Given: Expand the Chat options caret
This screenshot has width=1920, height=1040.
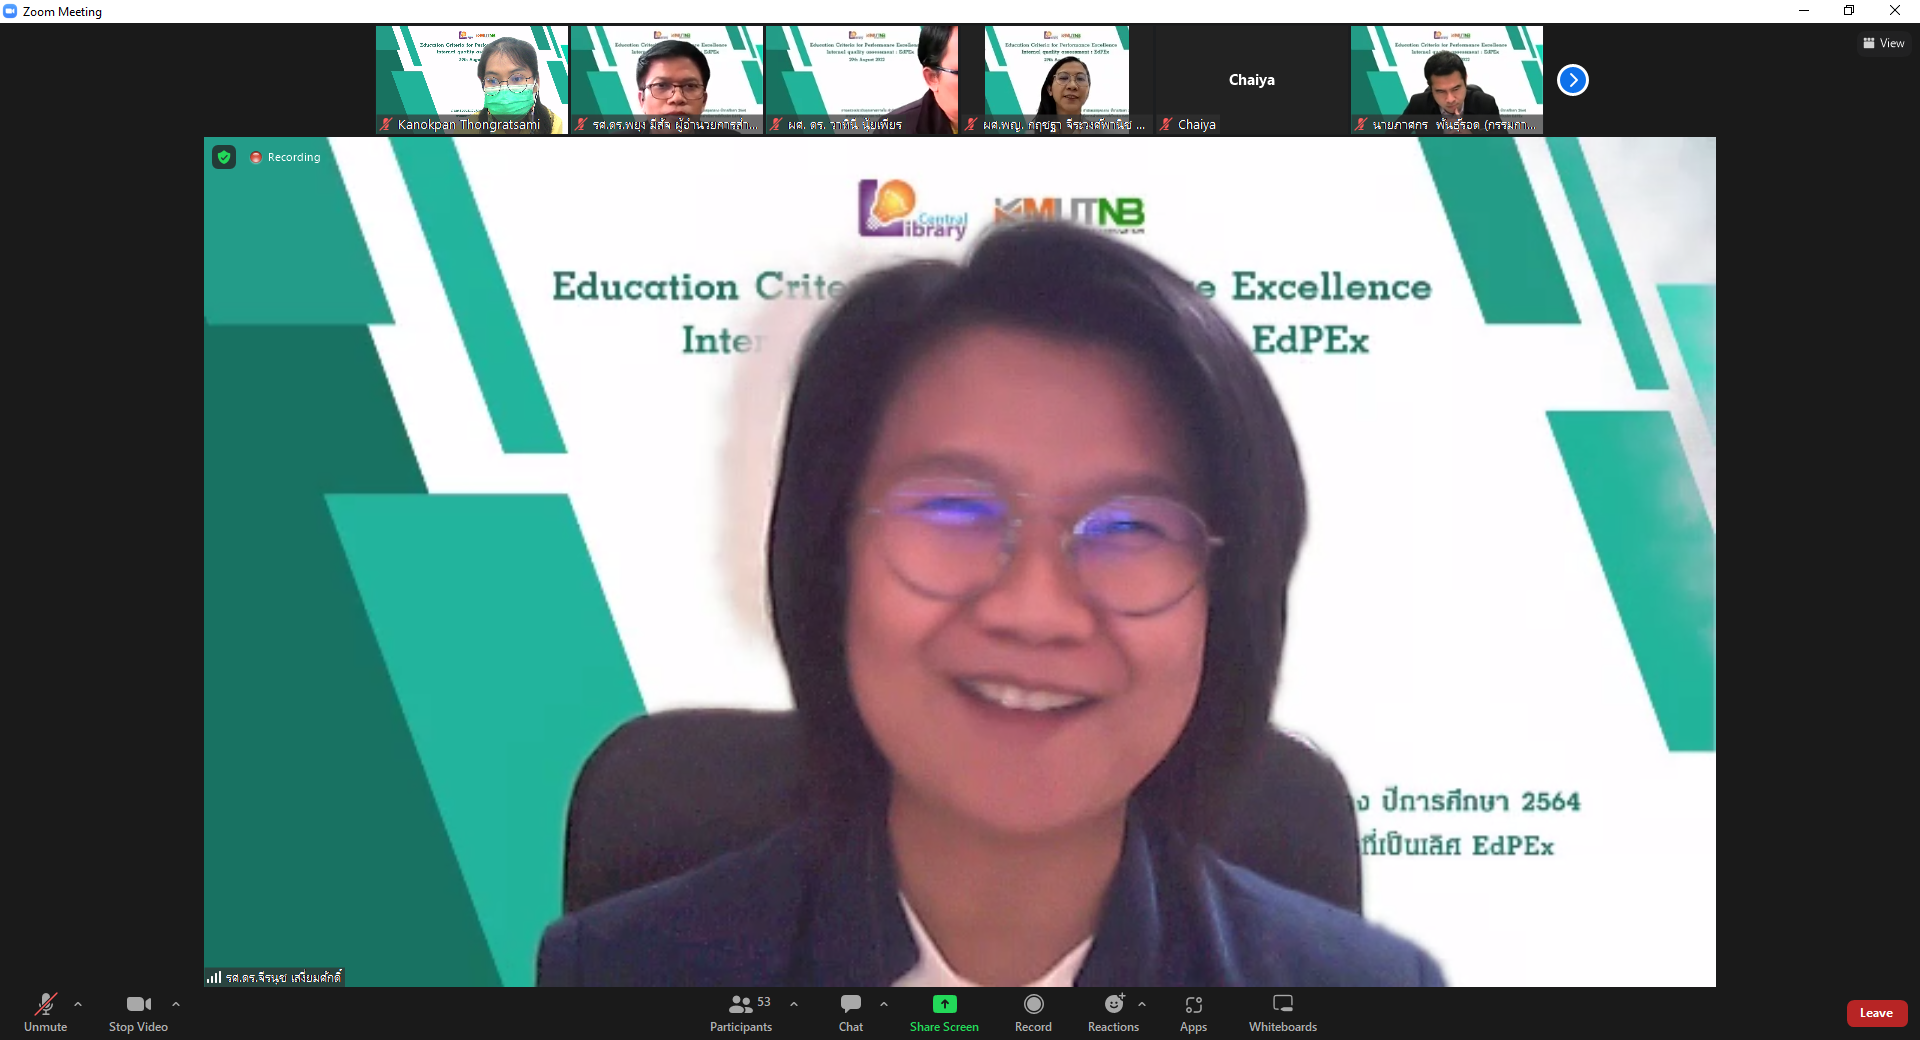Looking at the screenshot, I should [x=884, y=1004].
